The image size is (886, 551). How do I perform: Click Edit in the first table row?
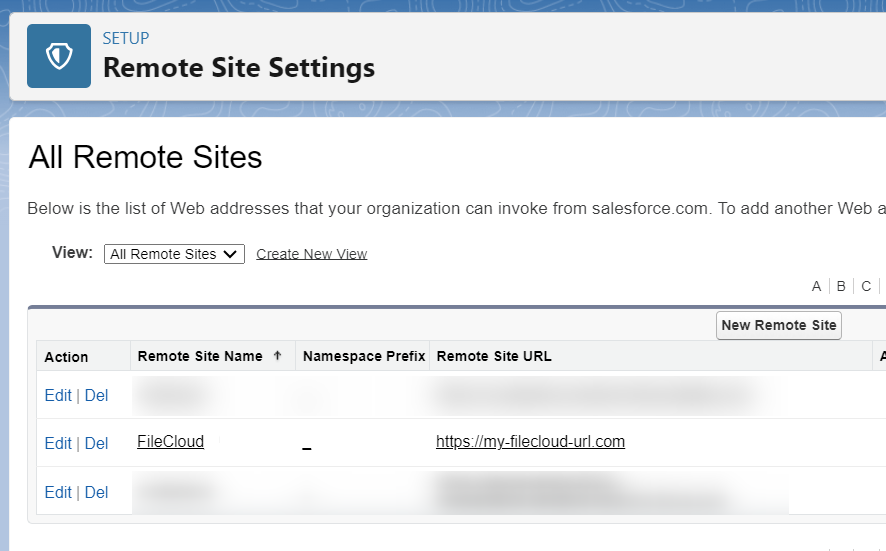[58, 395]
